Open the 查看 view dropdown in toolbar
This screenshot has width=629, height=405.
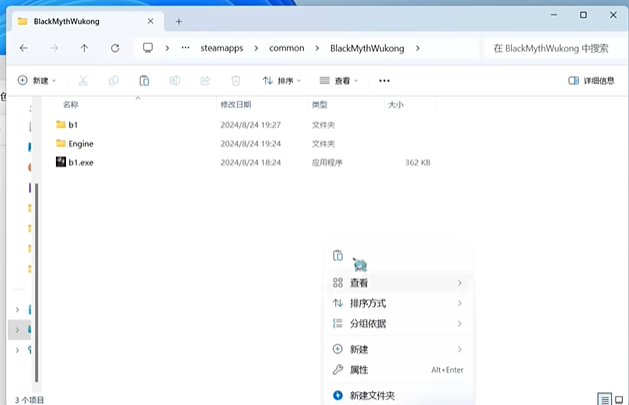tap(339, 81)
